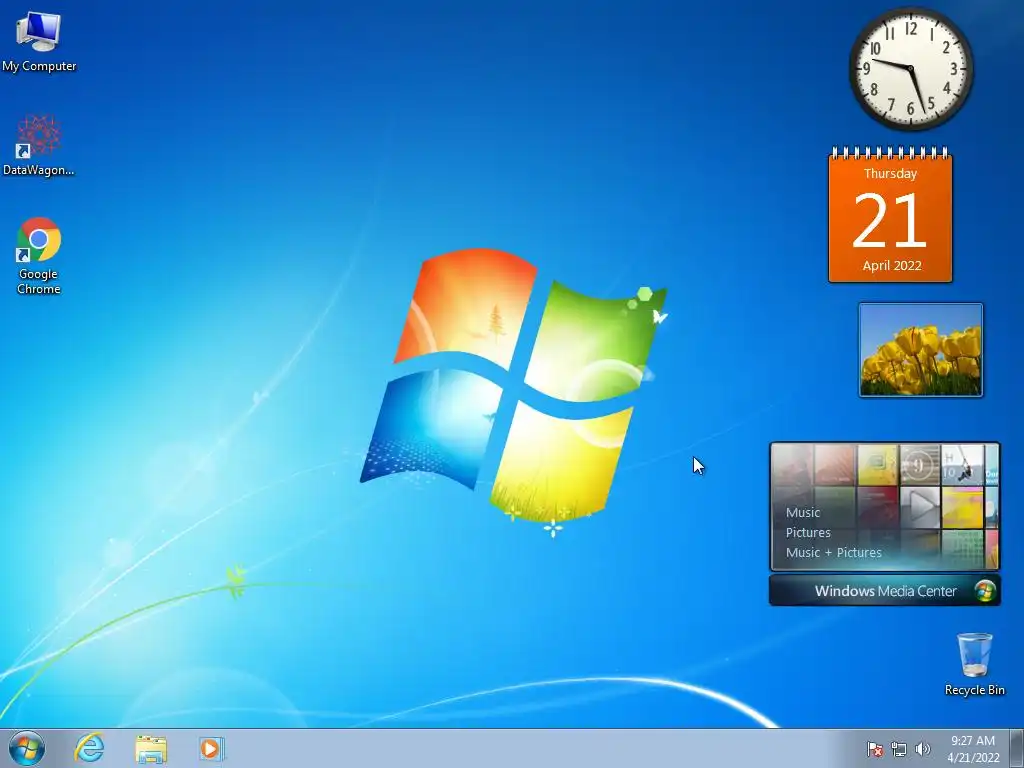Click the tulips slideshow gadget picture
The width and height of the screenshot is (1024, 768).
pos(921,349)
